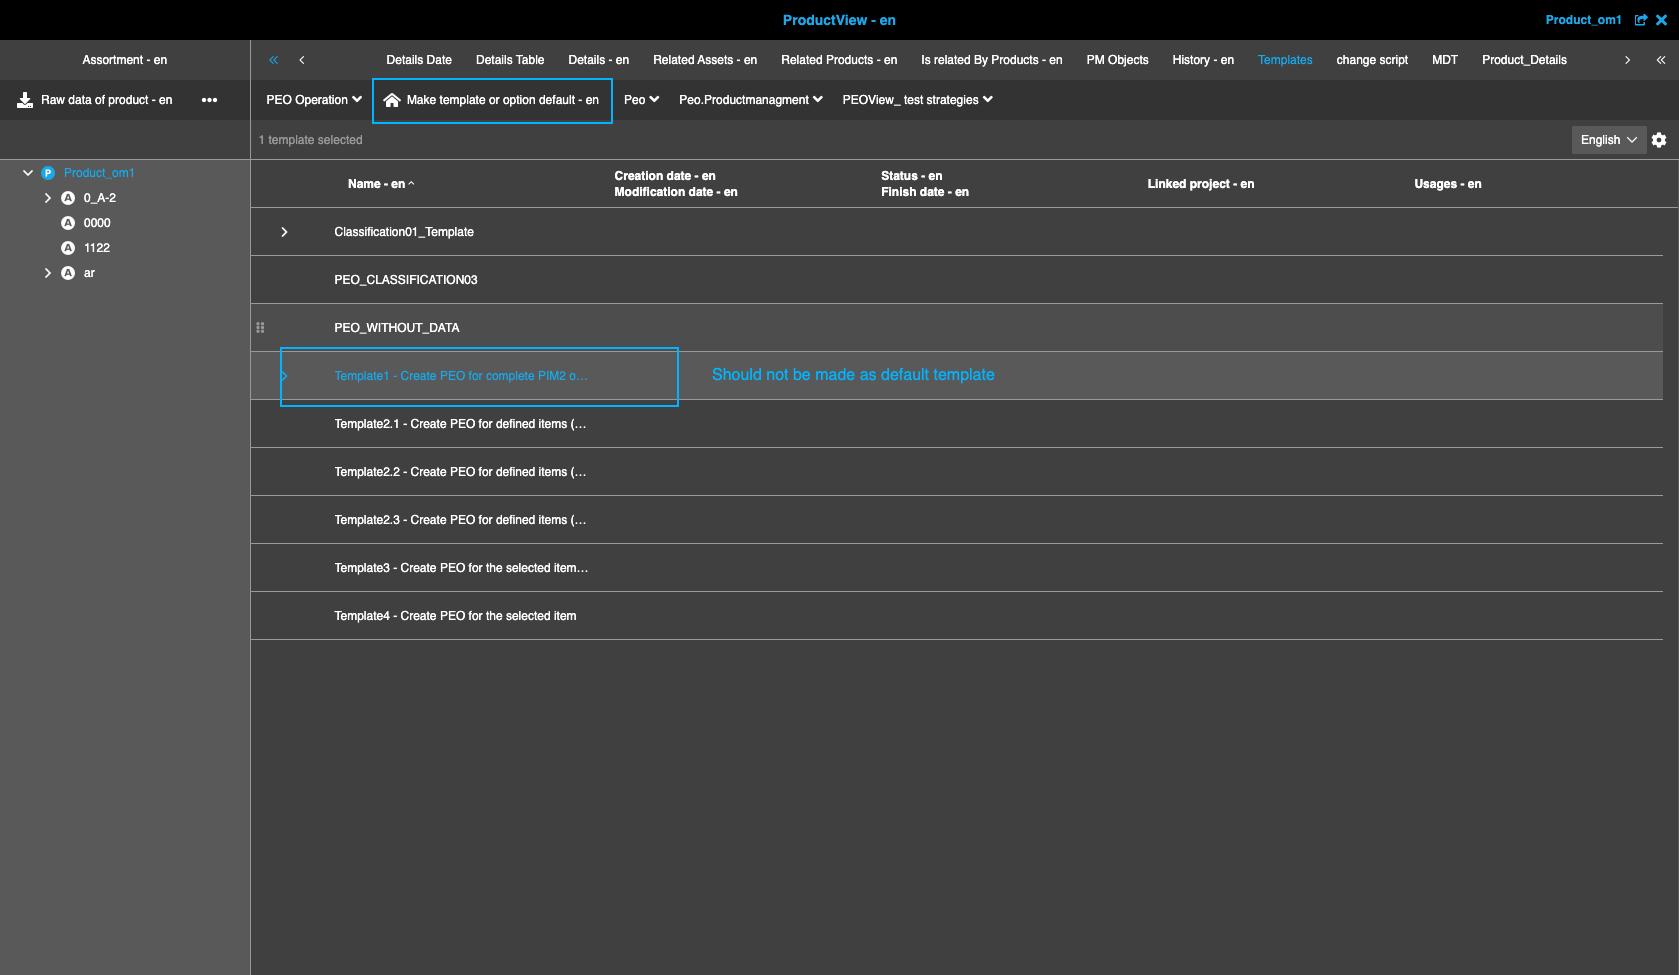Open the three-dot menu beside Raw data
Screen dimensions: 1679x975
(x=210, y=99)
